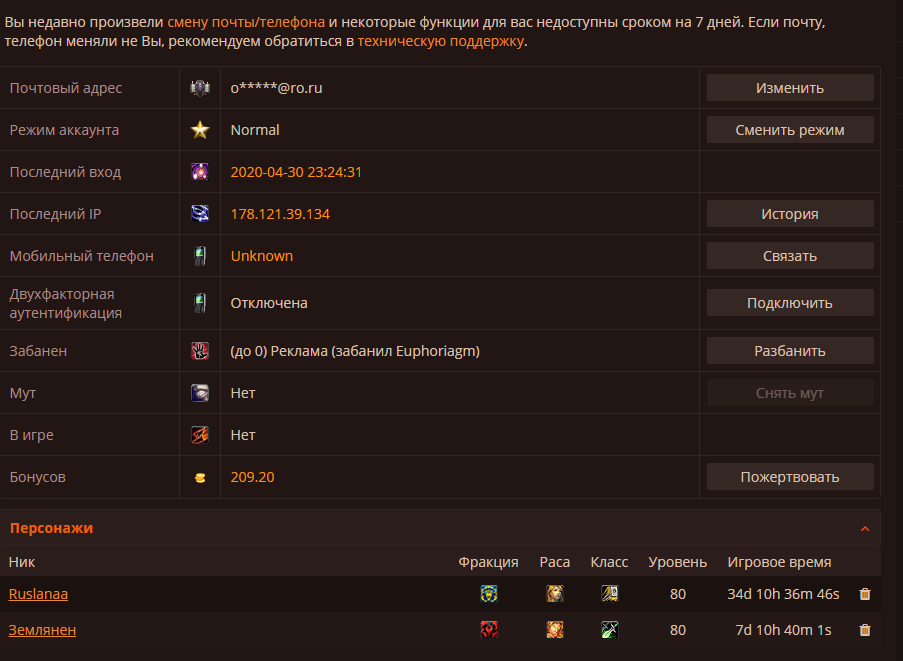This screenshot has height=661, width=903.
Task: Collapse the Персонажи section chevron
Action: pyautogui.click(x=865, y=529)
